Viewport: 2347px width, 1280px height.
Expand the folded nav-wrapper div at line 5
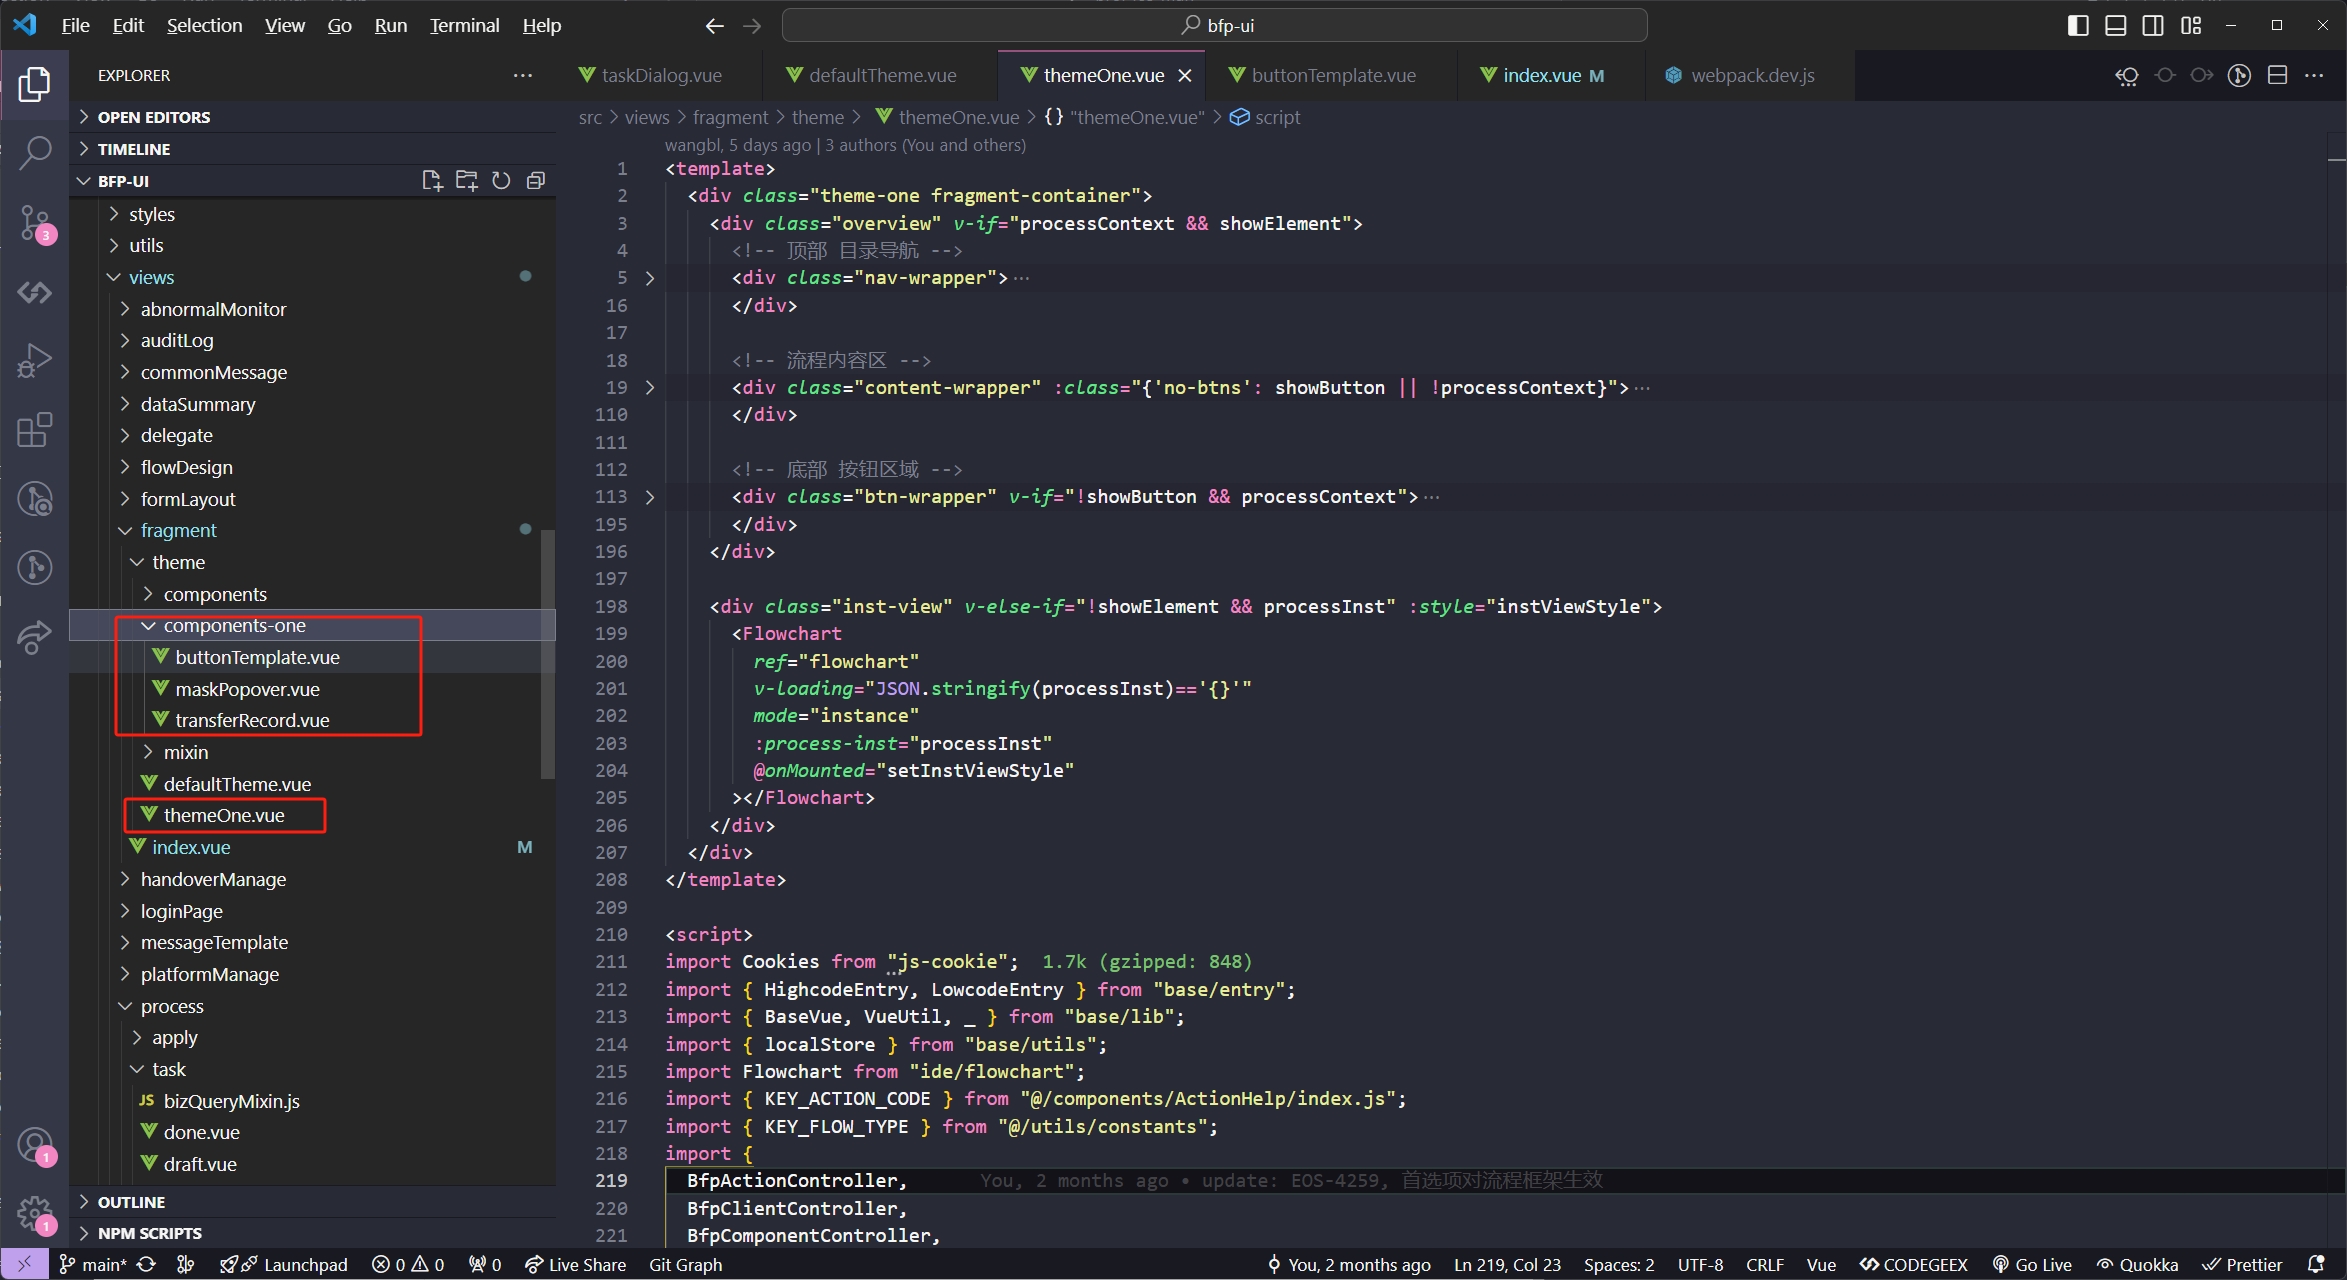click(650, 278)
